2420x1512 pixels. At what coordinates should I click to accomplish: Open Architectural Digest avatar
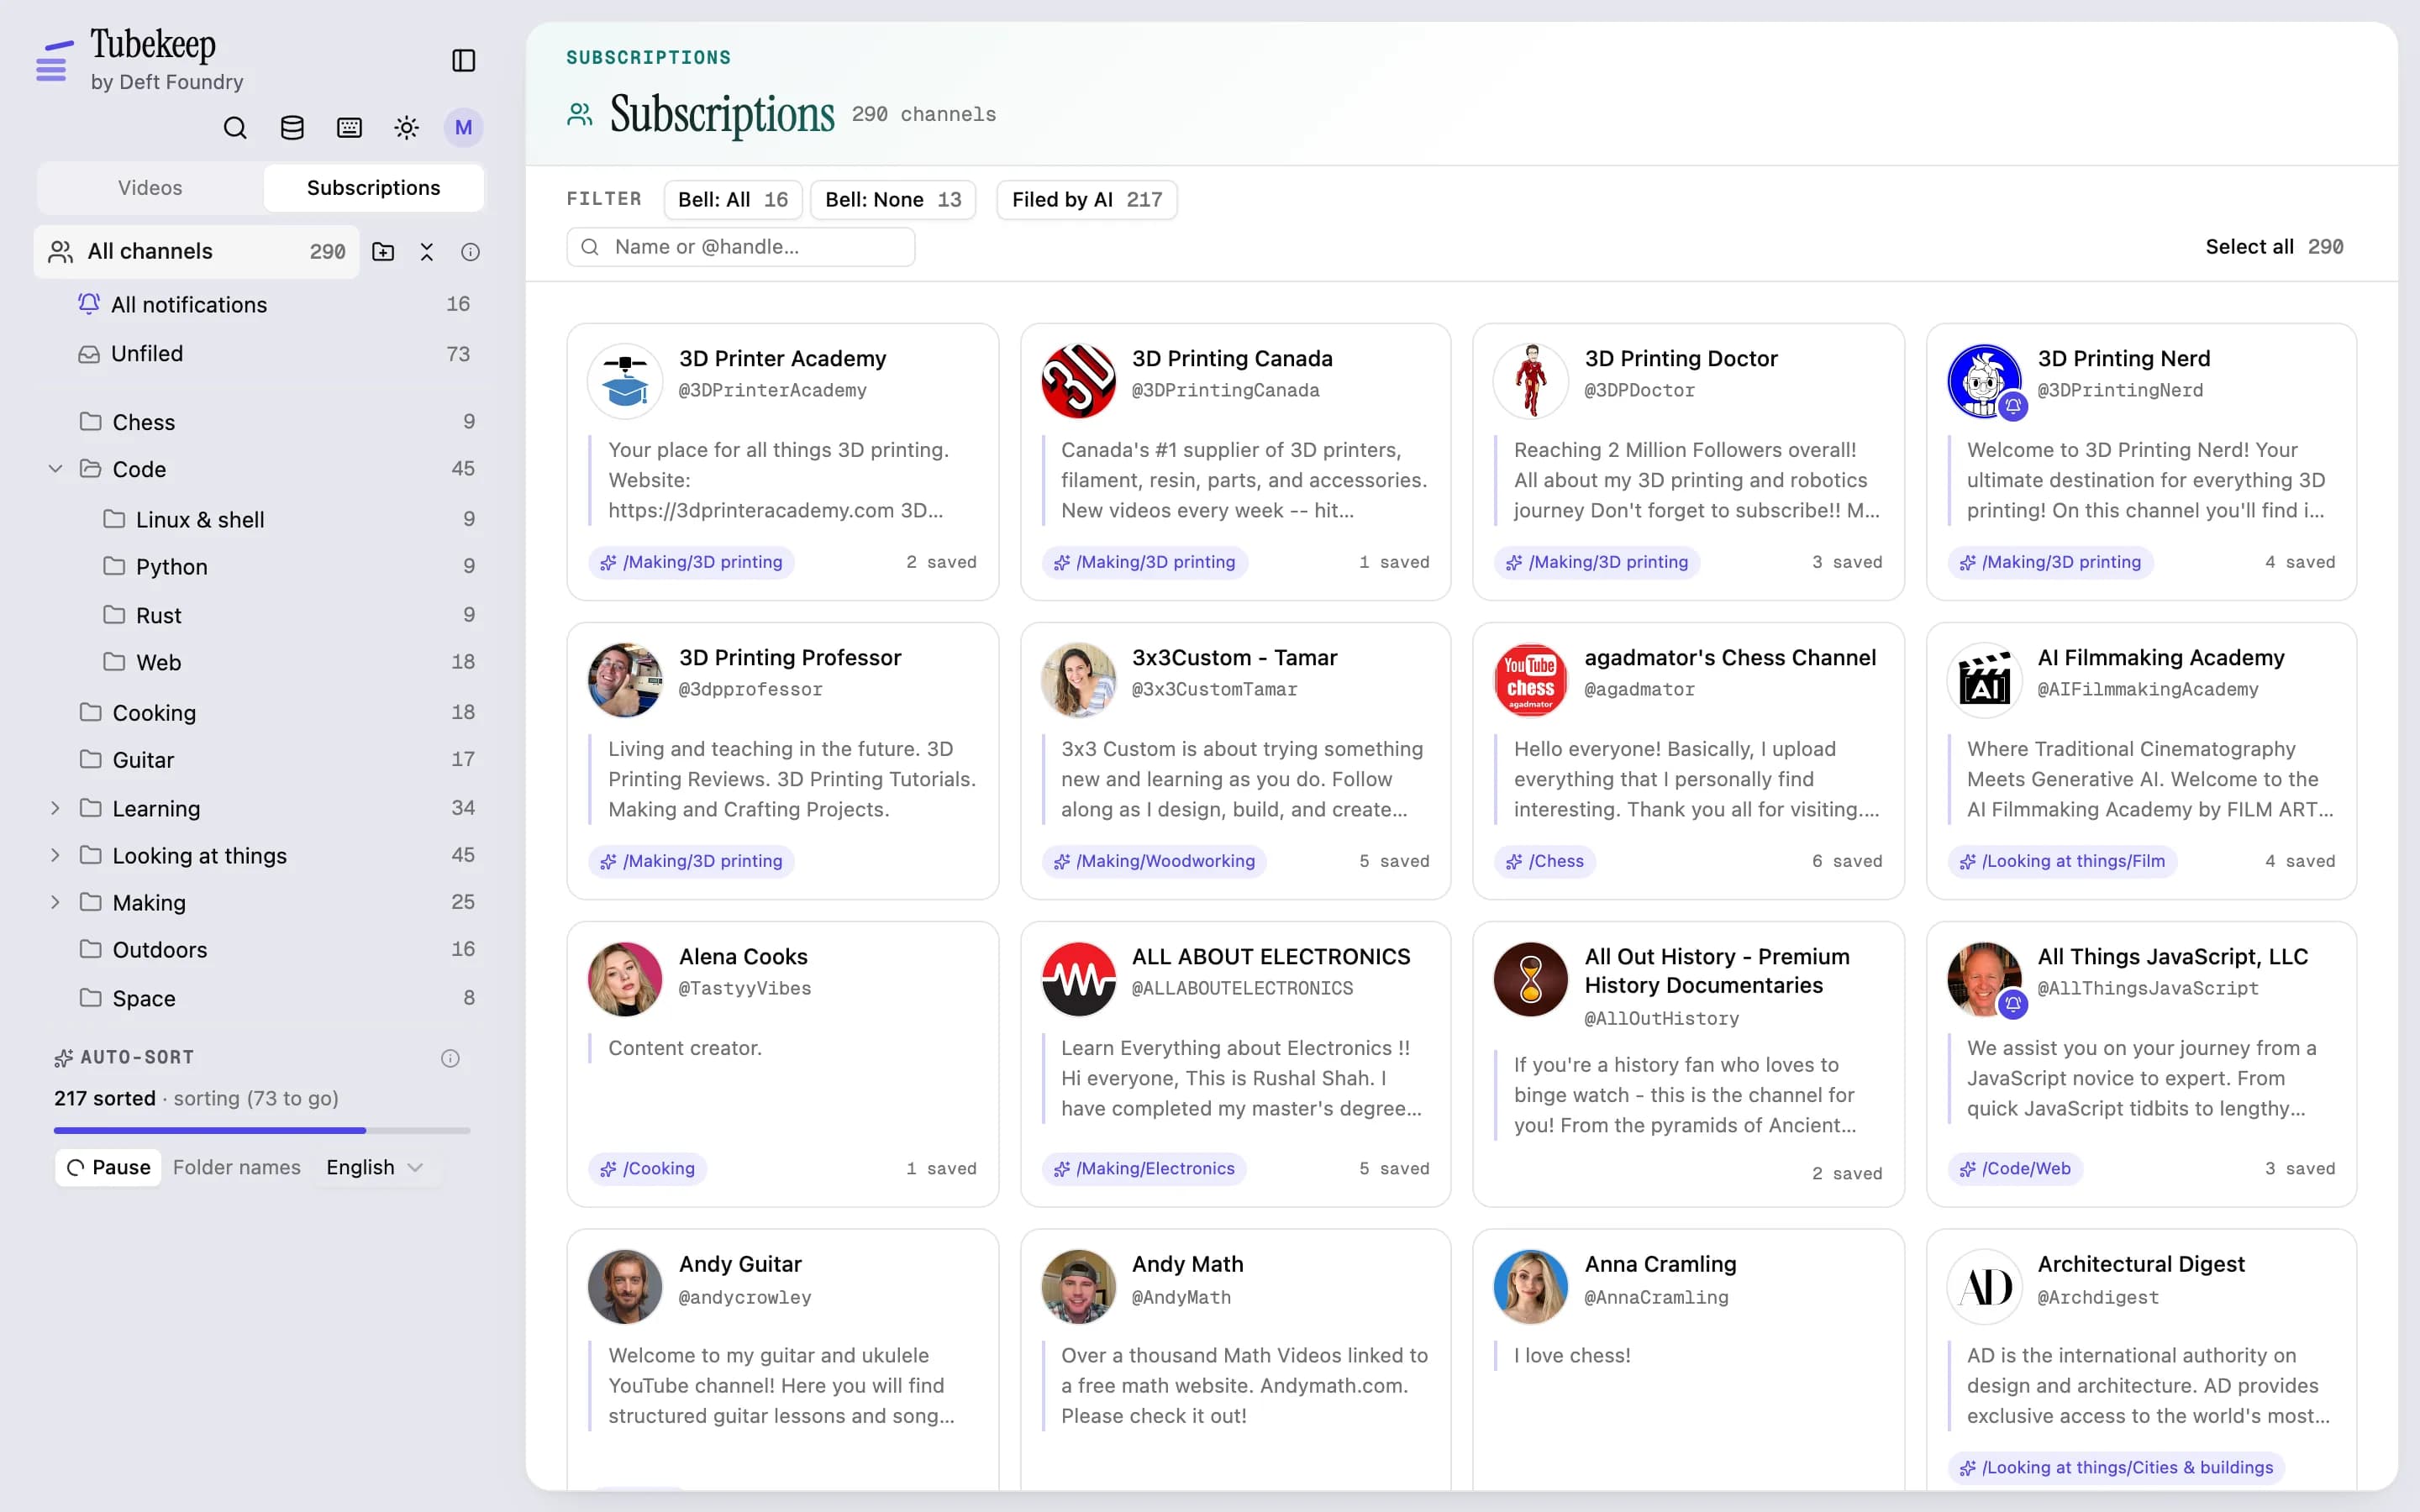coord(1984,1286)
